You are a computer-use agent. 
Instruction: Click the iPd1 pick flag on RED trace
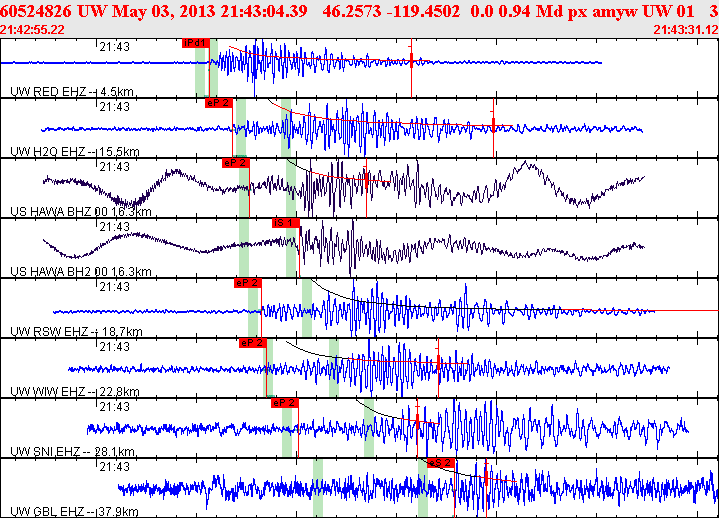pyautogui.click(x=196, y=43)
